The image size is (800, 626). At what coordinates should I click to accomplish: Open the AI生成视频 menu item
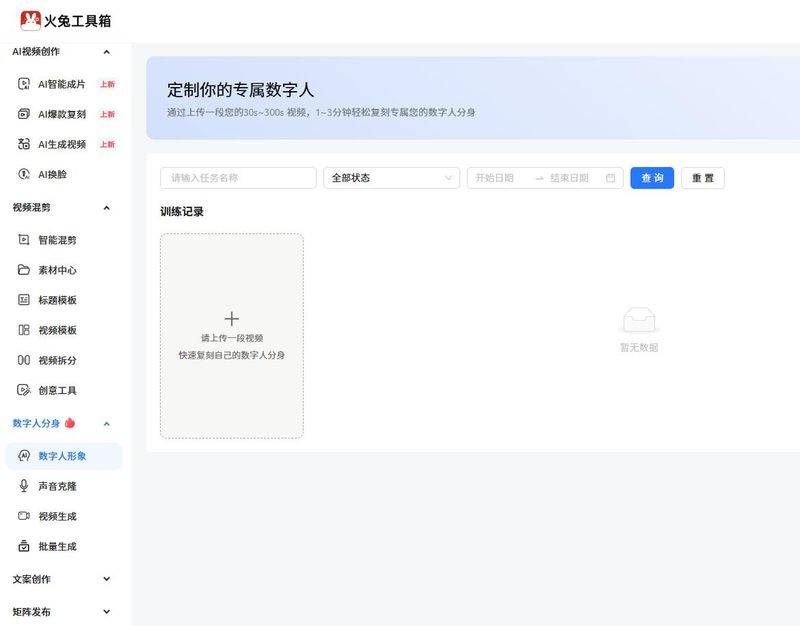pos(64,144)
